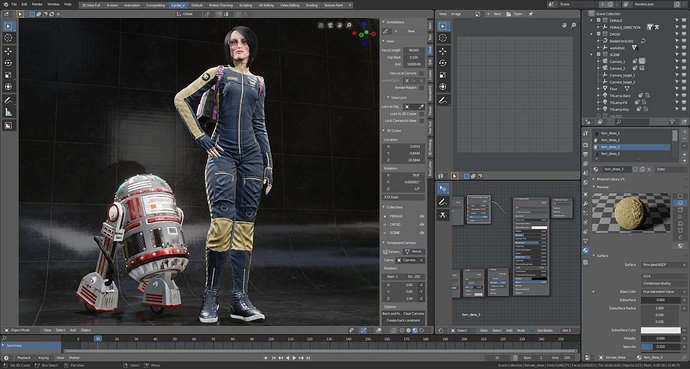Add a new material slot with plus icon

point(684,132)
